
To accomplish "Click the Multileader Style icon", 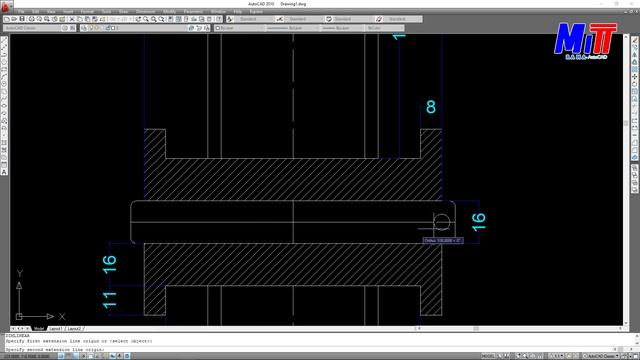I will [x=379, y=19].
